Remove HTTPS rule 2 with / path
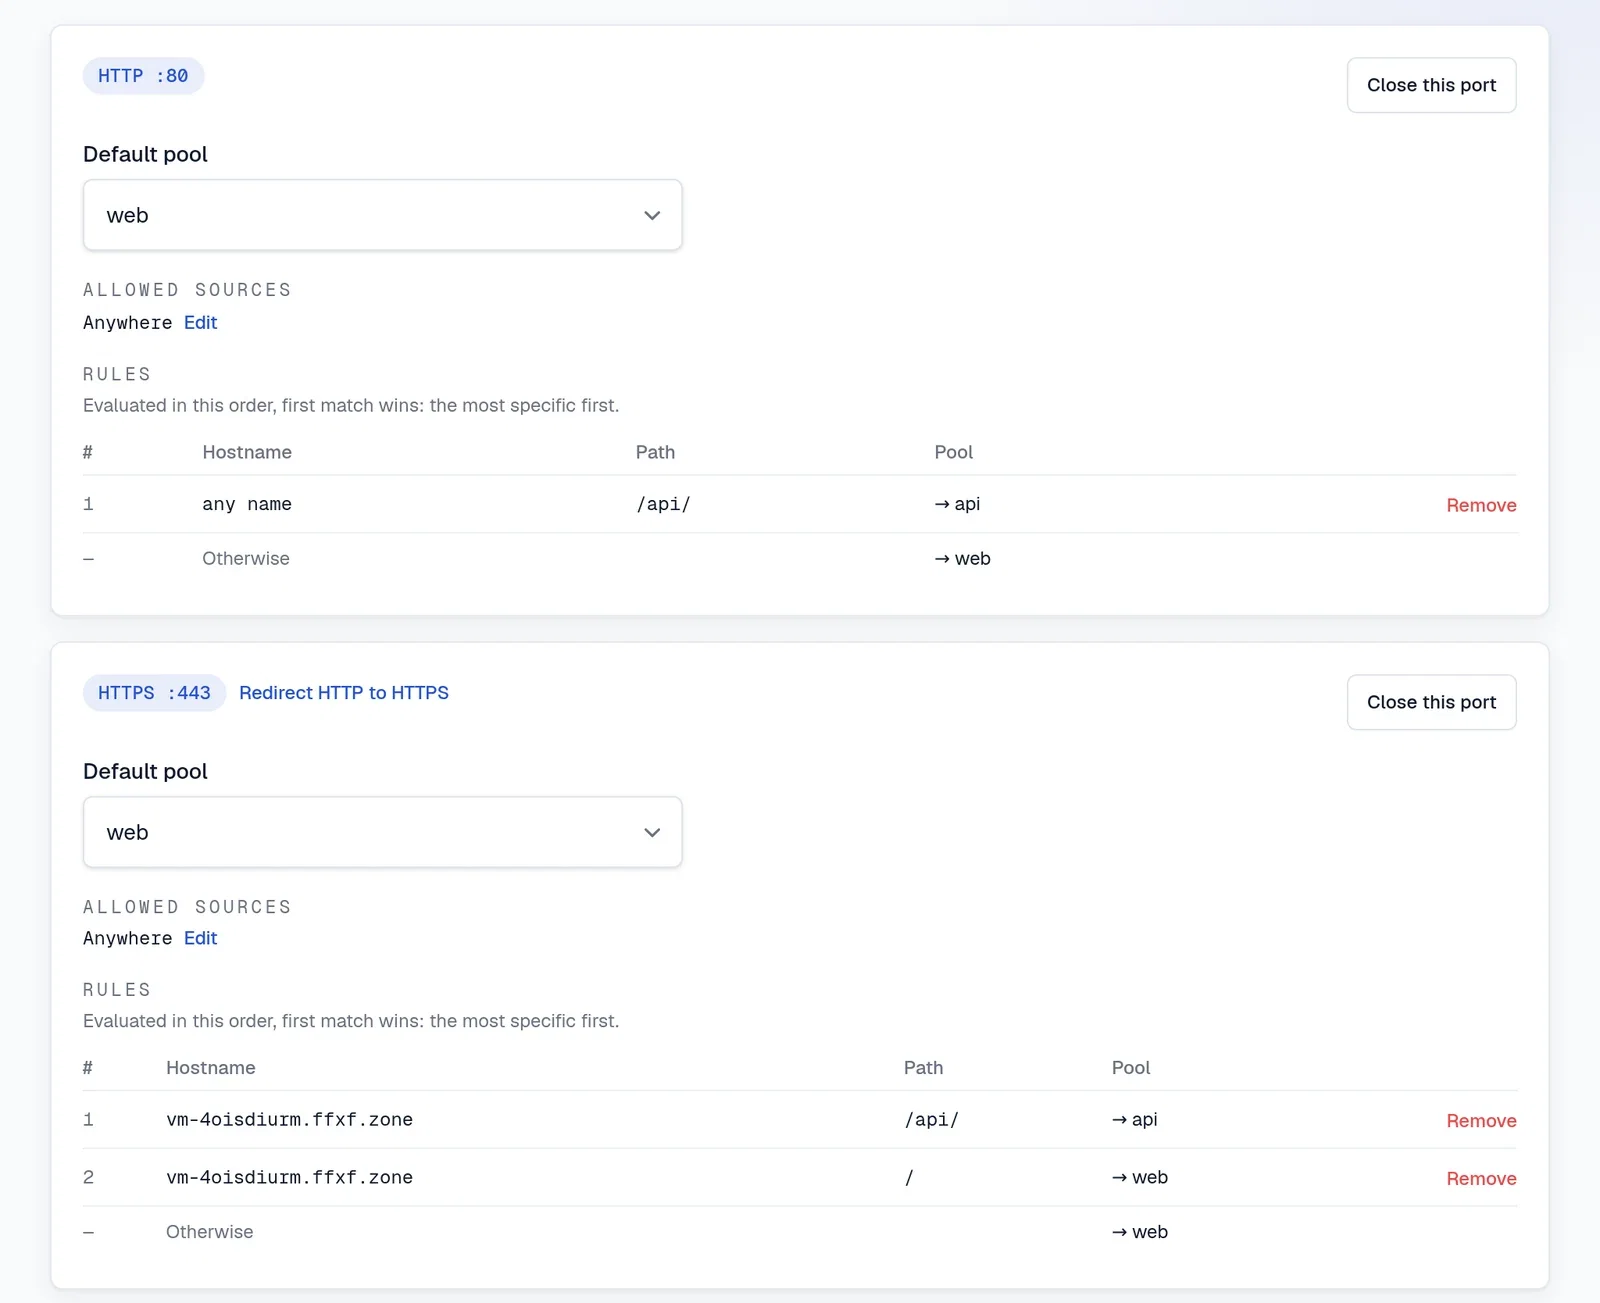The height and width of the screenshot is (1303, 1600). click(1481, 1179)
